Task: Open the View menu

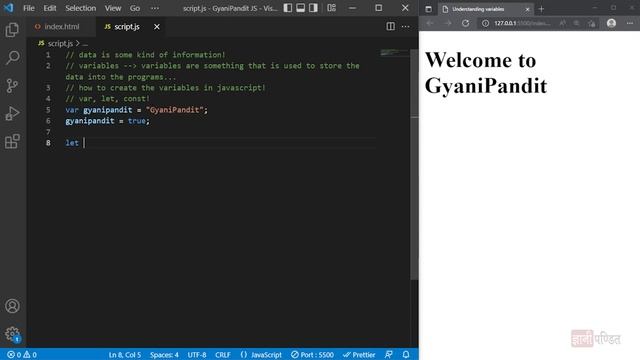Action: point(113,8)
